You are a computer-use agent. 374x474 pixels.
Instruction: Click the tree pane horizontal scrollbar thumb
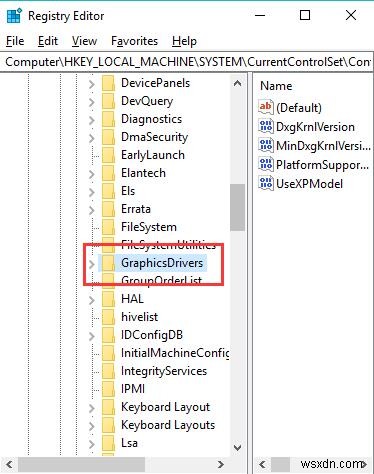click(81, 464)
